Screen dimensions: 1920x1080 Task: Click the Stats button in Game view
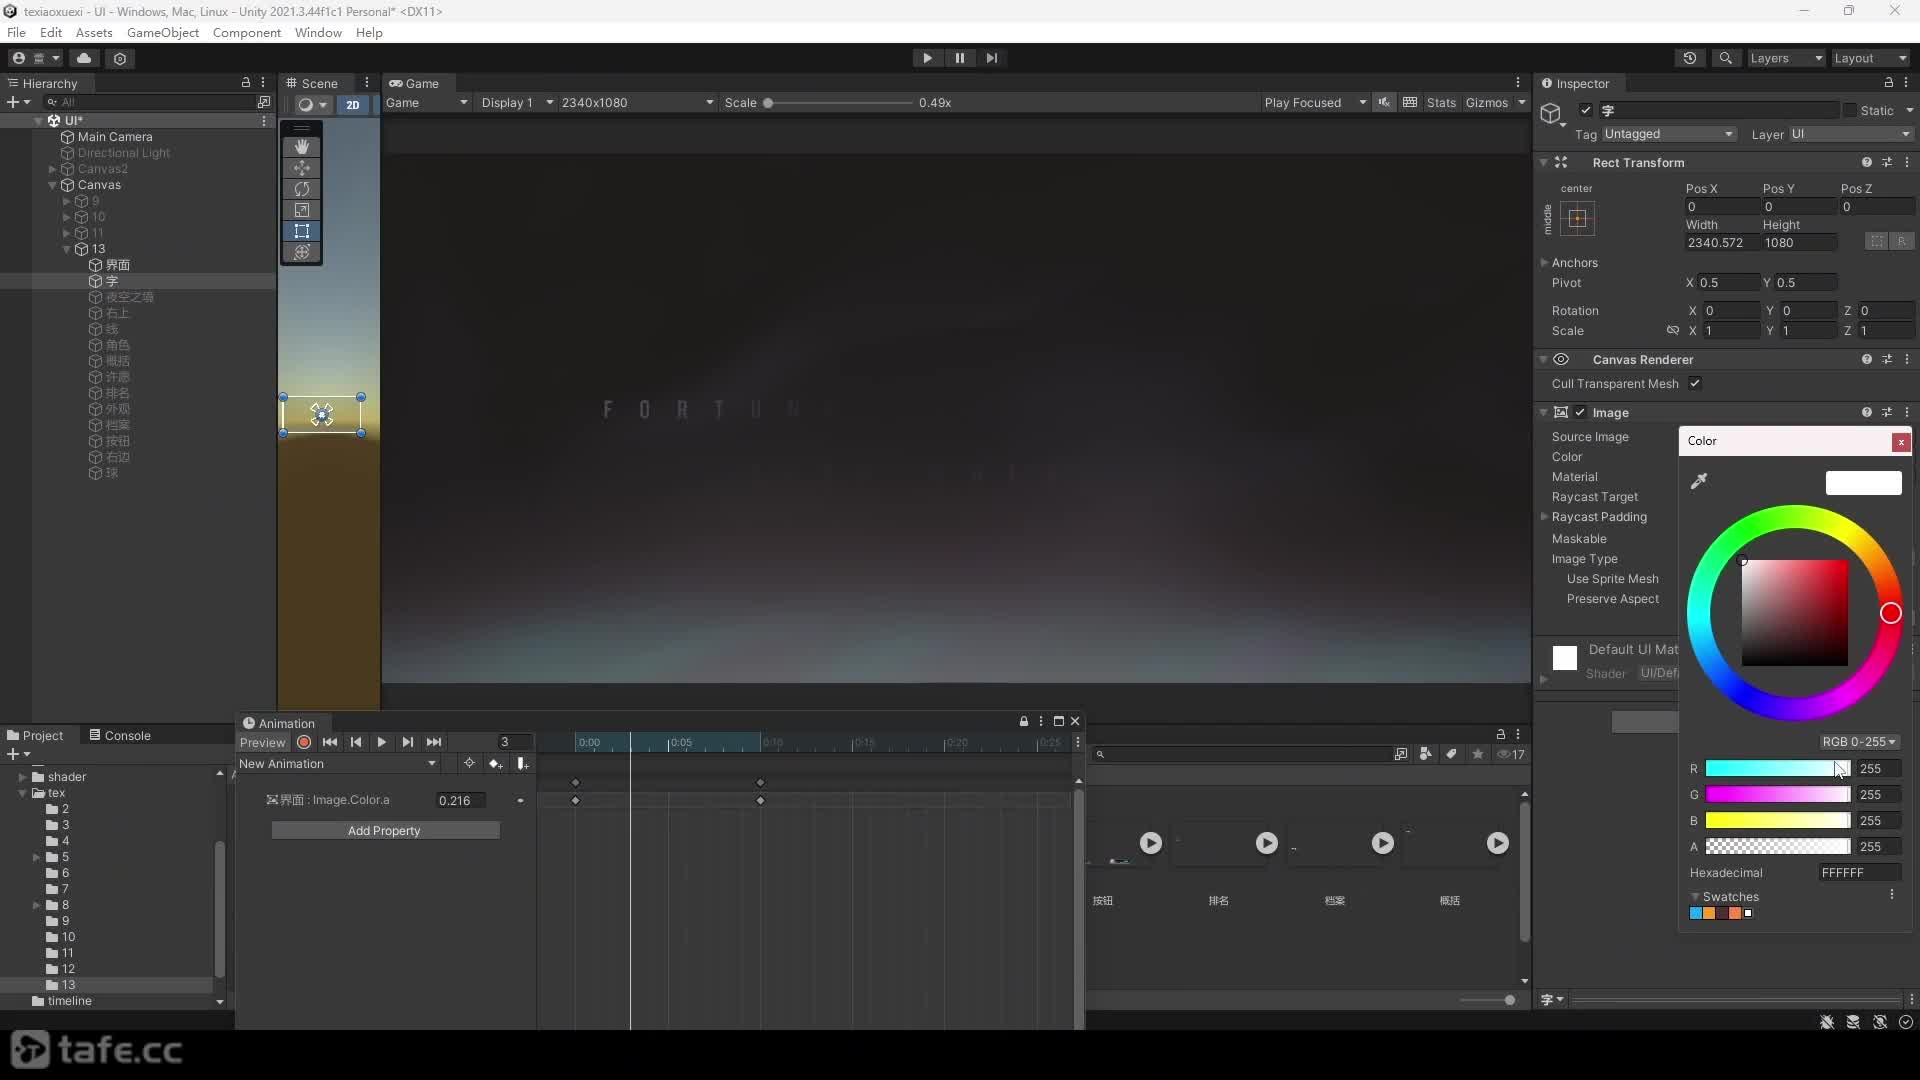(1441, 103)
